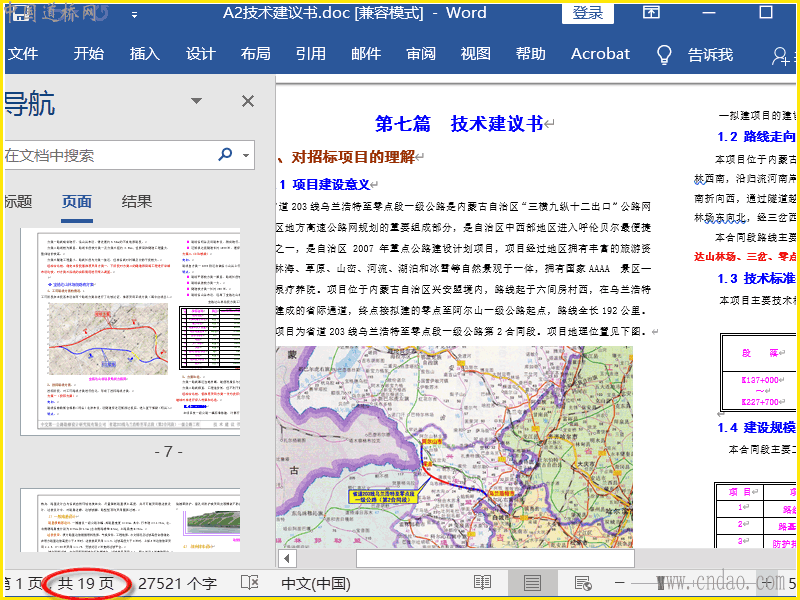The width and height of the screenshot is (800, 600).
Task: Open the 引用 ribbon tab
Action: [310, 54]
